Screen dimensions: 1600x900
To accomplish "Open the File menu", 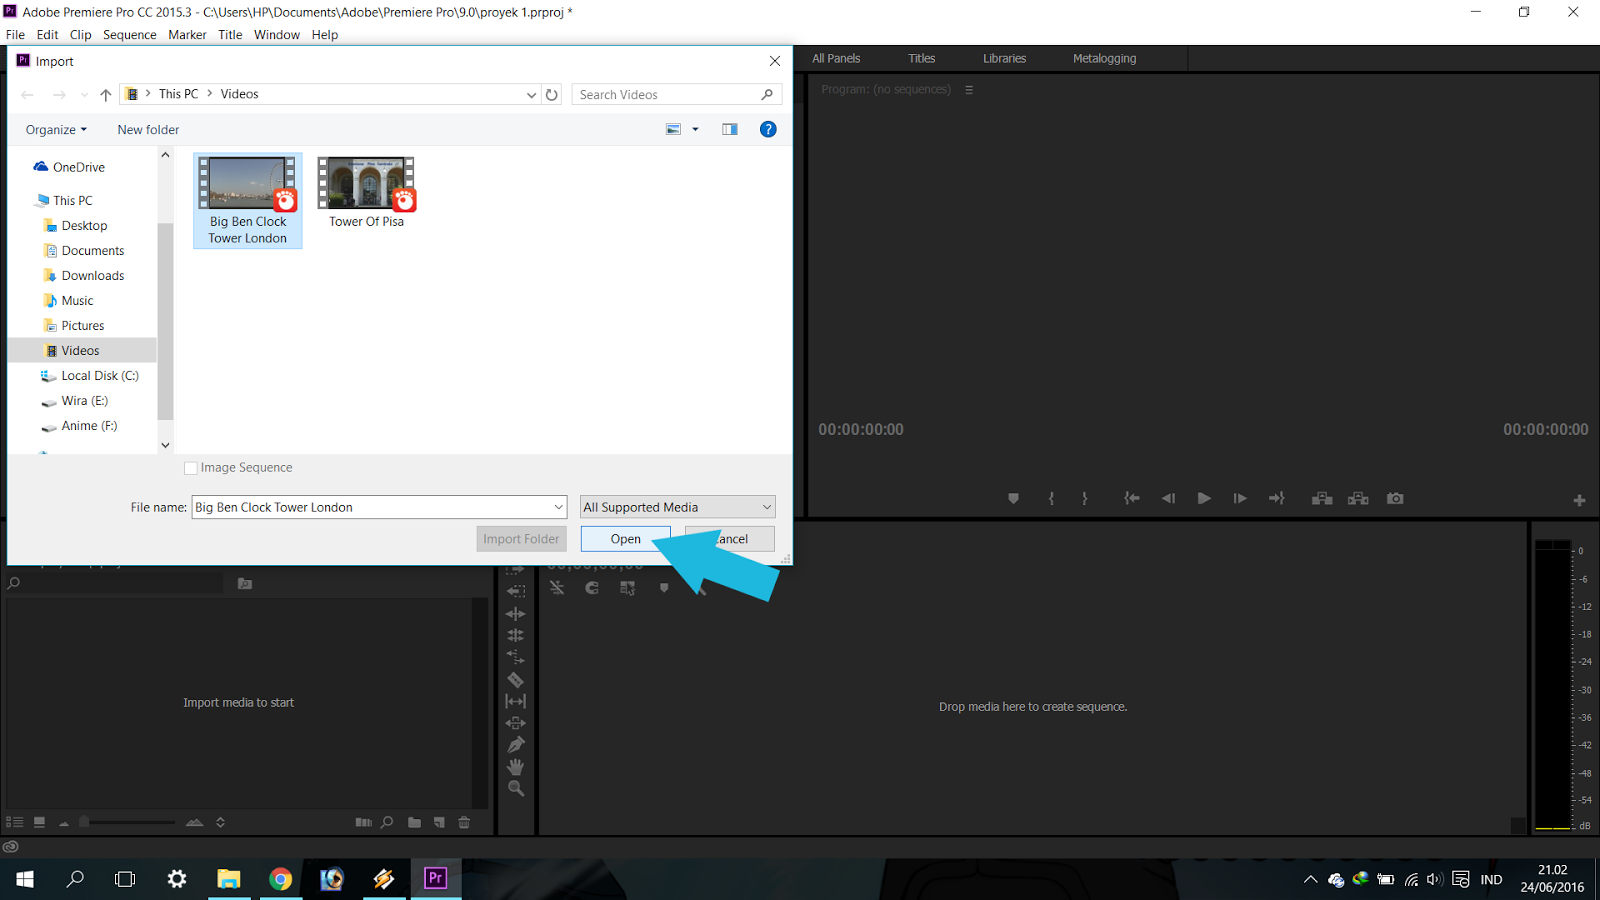I will pos(15,35).
